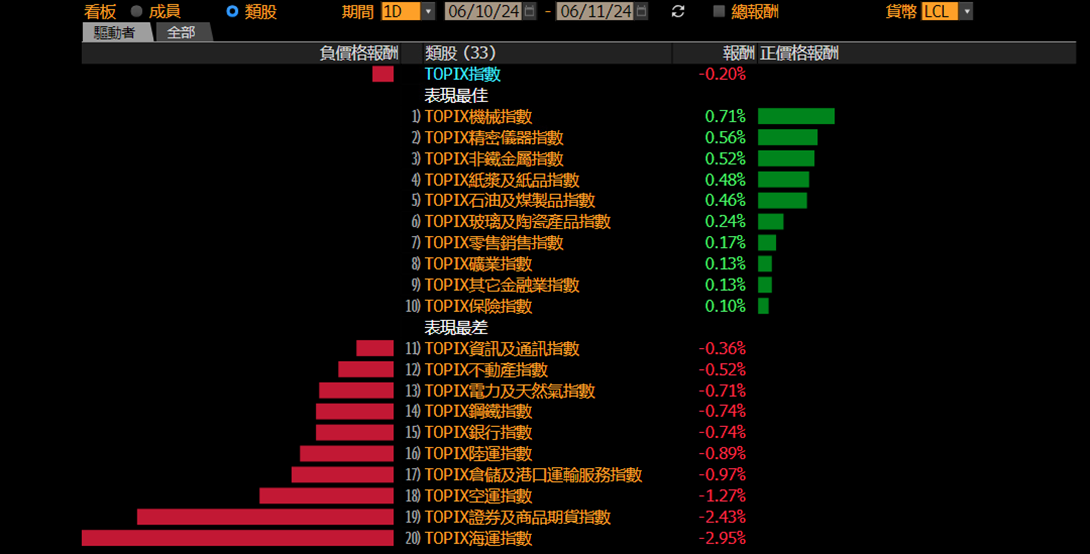Click the -1.27% return value

[x=722, y=496]
